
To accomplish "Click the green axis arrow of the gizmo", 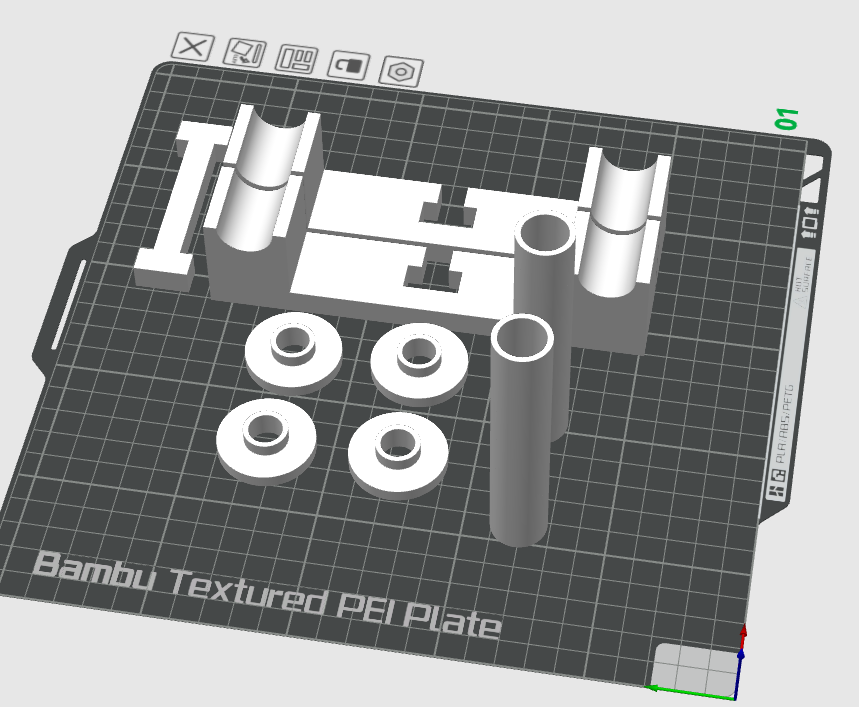I will click(691, 693).
